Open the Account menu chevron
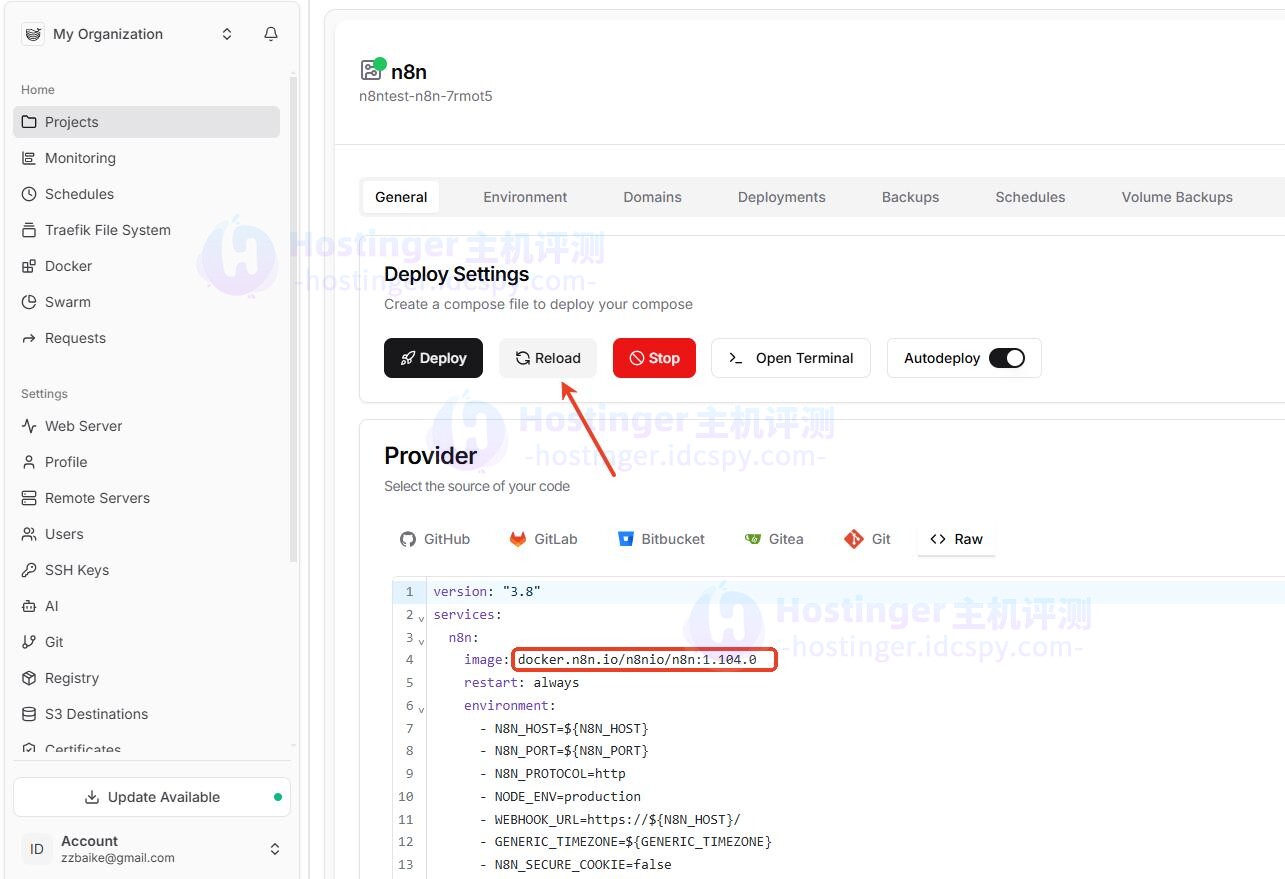This screenshot has width=1285, height=879. 275,849
